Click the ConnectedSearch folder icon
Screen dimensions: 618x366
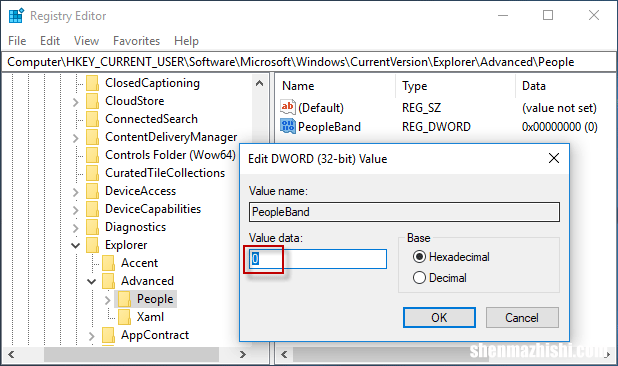(93, 119)
